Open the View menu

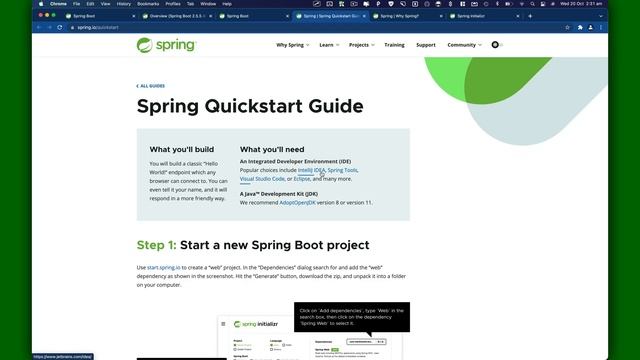[105, 4]
